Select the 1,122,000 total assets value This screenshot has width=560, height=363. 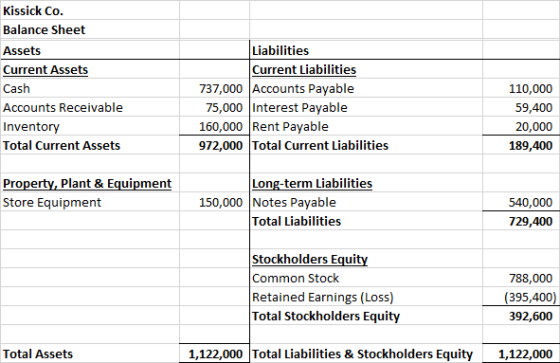coord(216,354)
